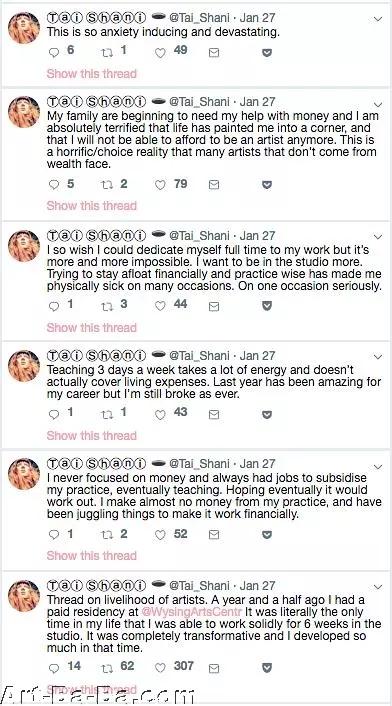Image resolution: width=392 pixels, height=706 pixels.
Task: Open the options chevron on the 'anxiety inducing' tweet
Action: tap(378, 19)
